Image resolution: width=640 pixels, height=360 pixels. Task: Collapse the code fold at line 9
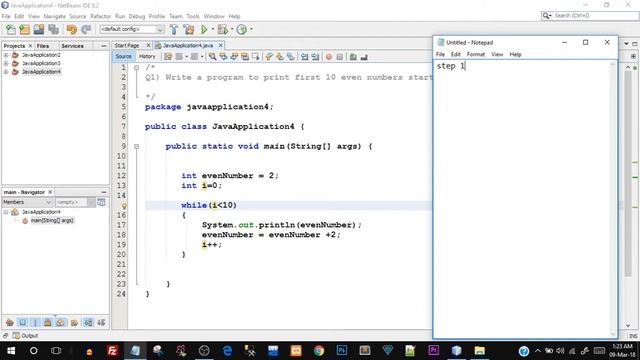tap(137, 146)
